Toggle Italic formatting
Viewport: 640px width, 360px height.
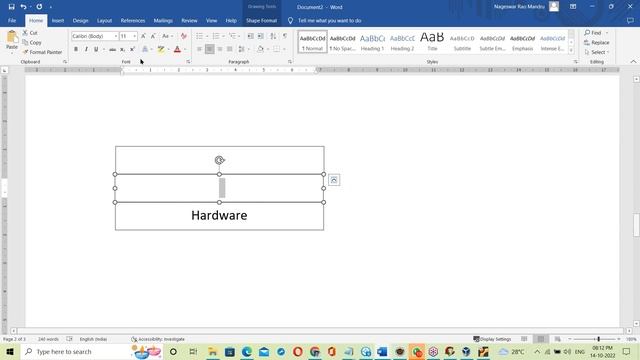tap(86, 49)
